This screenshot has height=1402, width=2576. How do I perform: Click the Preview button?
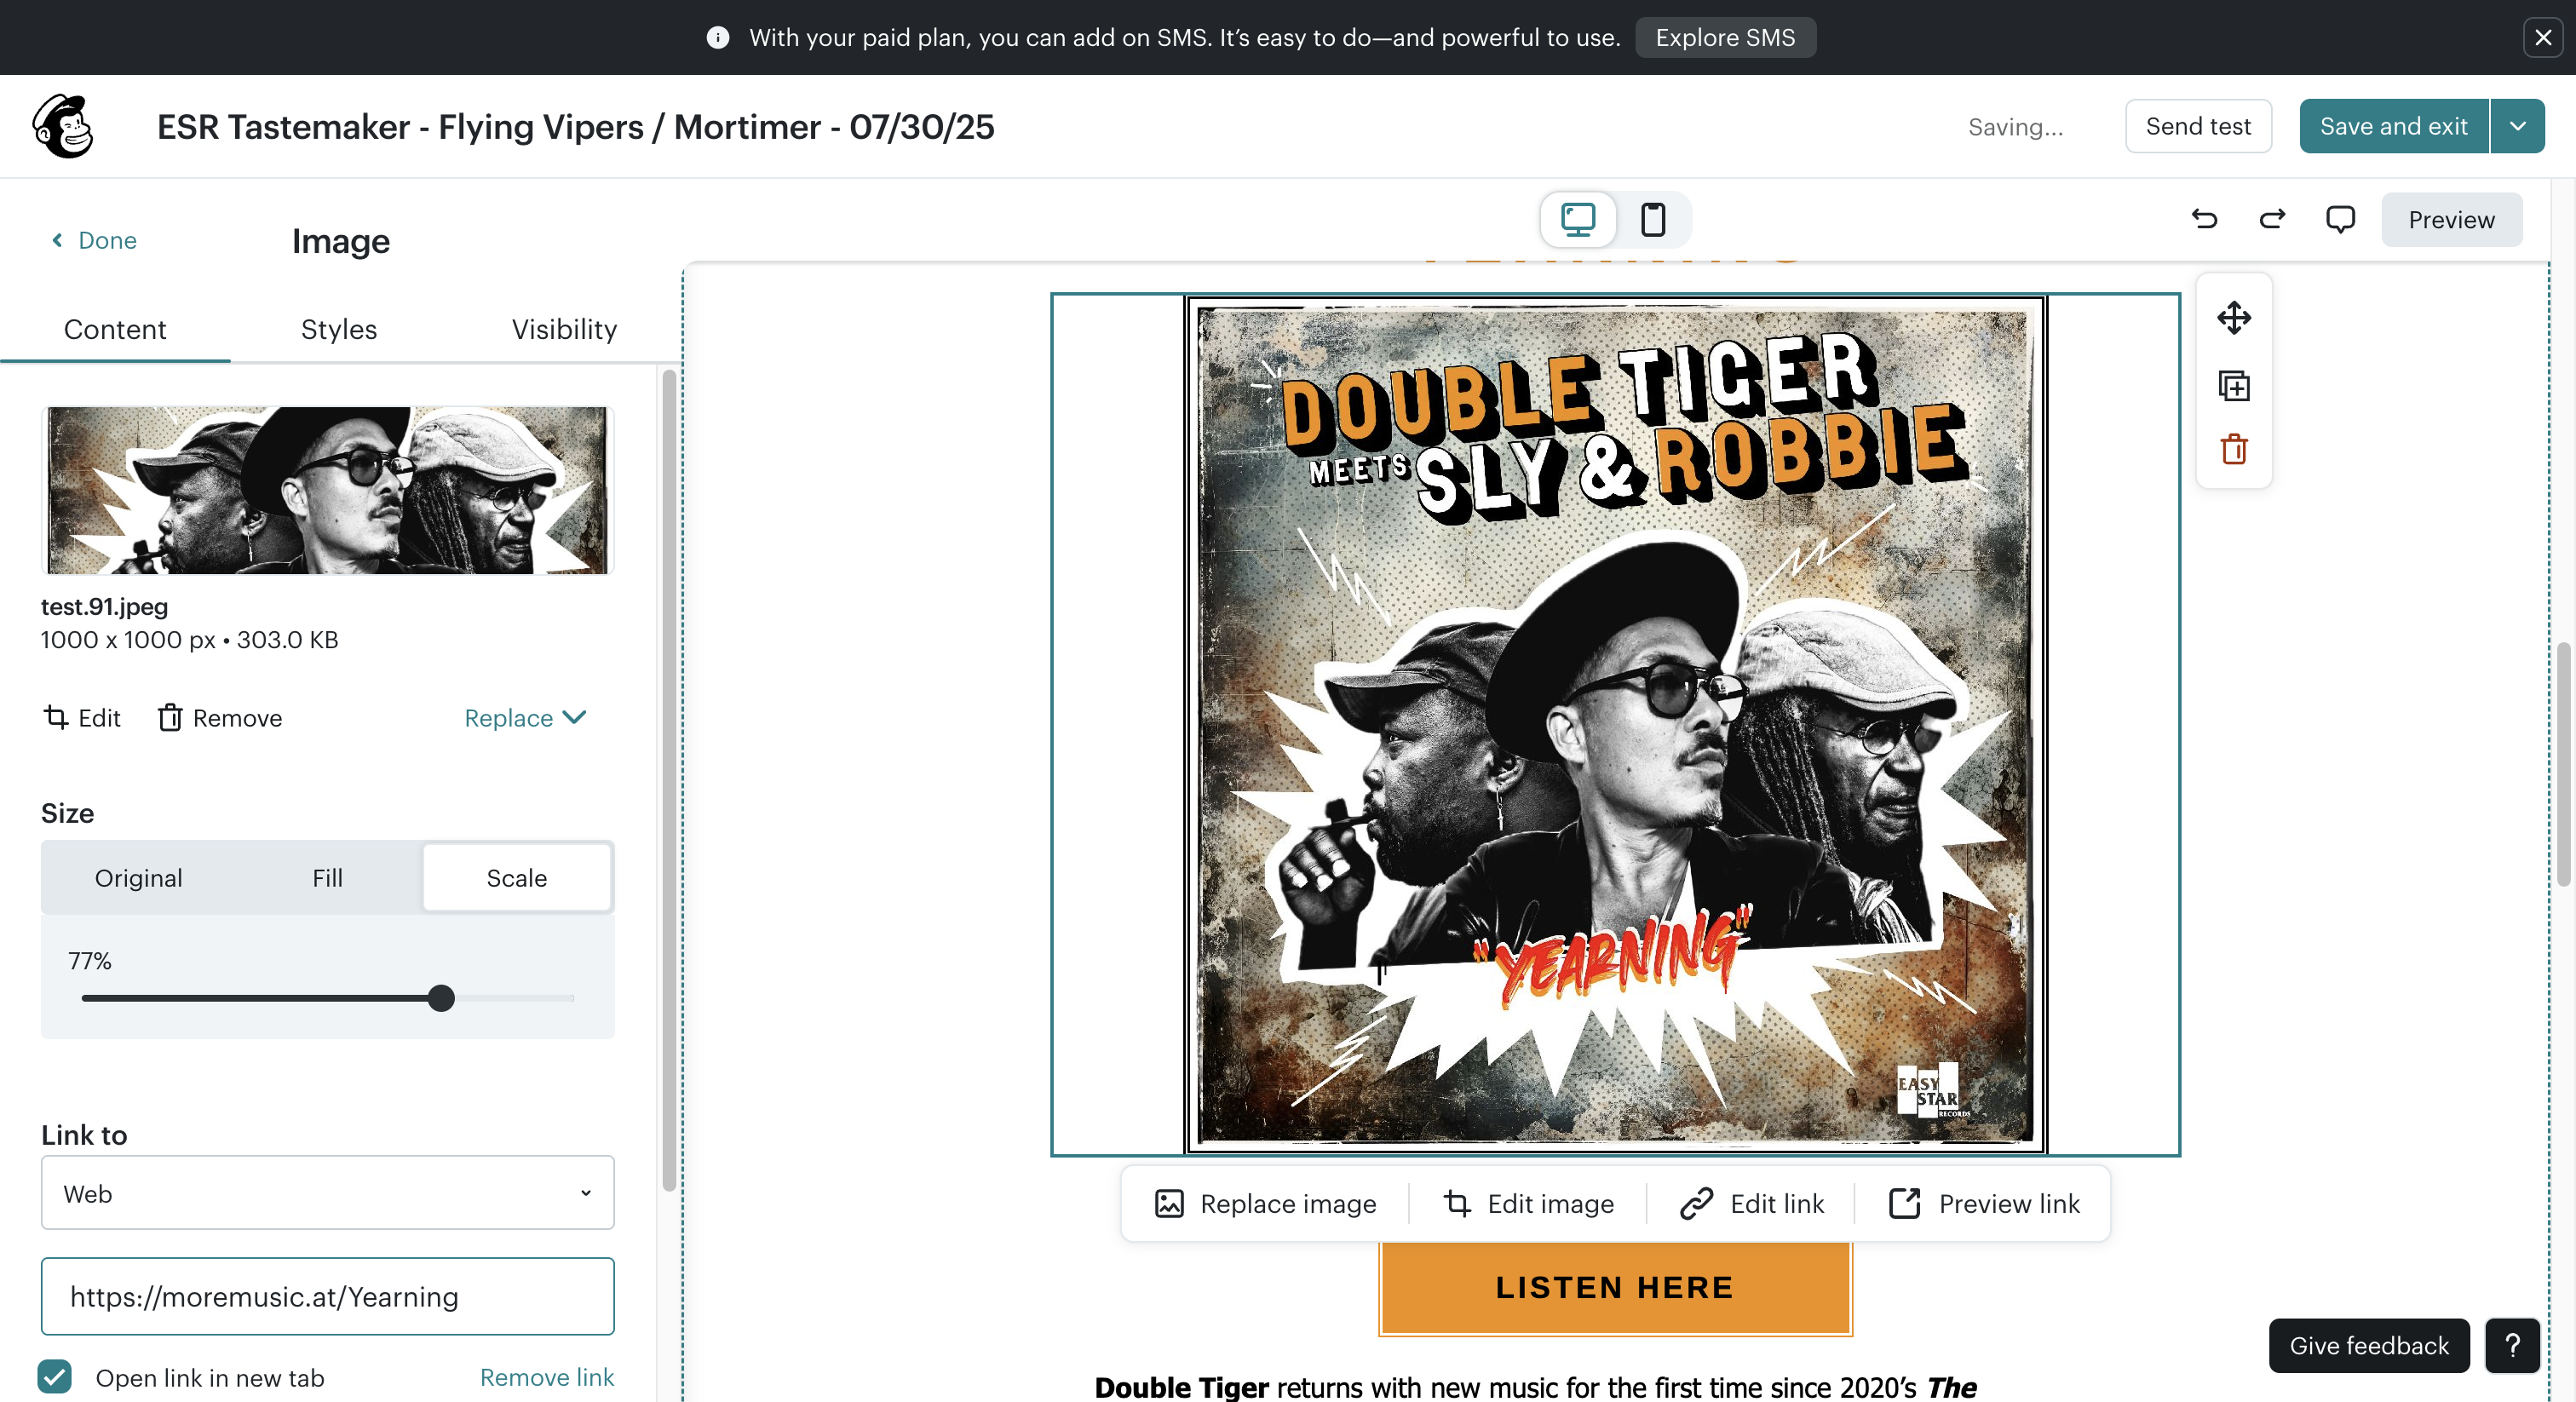pyautogui.click(x=2451, y=219)
